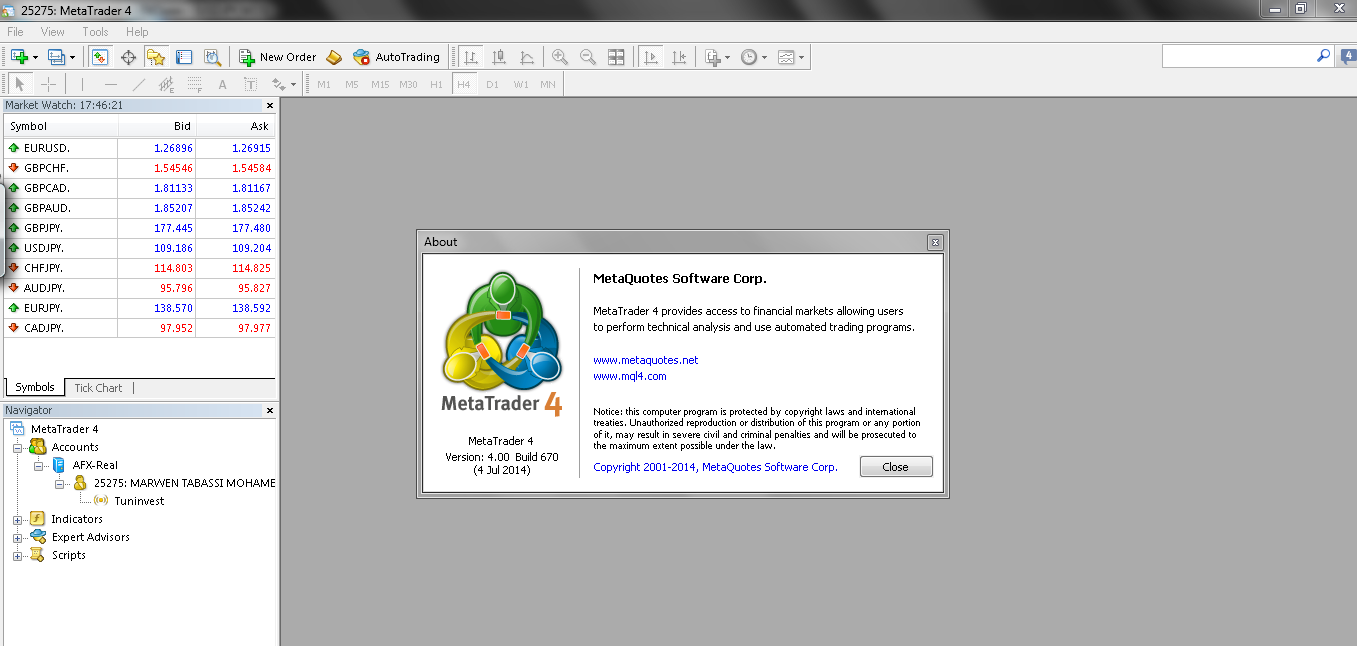Toggle the Chart Shift icon
Image resolution: width=1357 pixels, height=646 pixels.
pyautogui.click(x=680, y=57)
